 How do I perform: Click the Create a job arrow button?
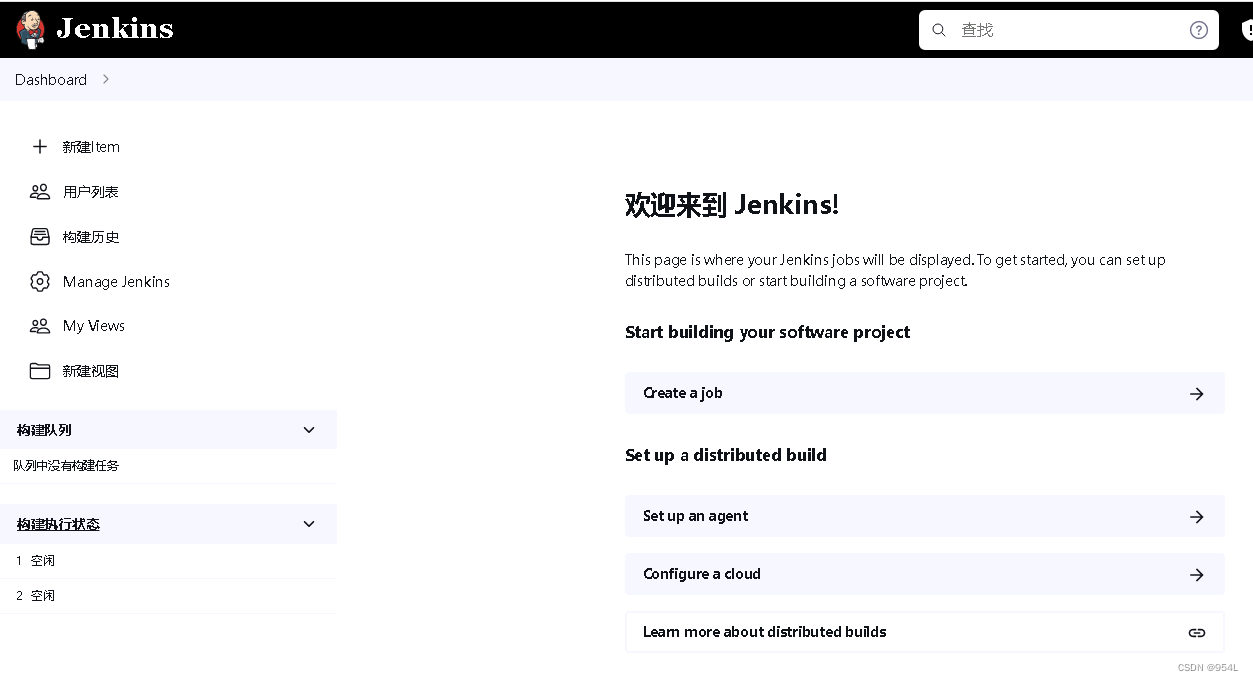tap(1196, 393)
